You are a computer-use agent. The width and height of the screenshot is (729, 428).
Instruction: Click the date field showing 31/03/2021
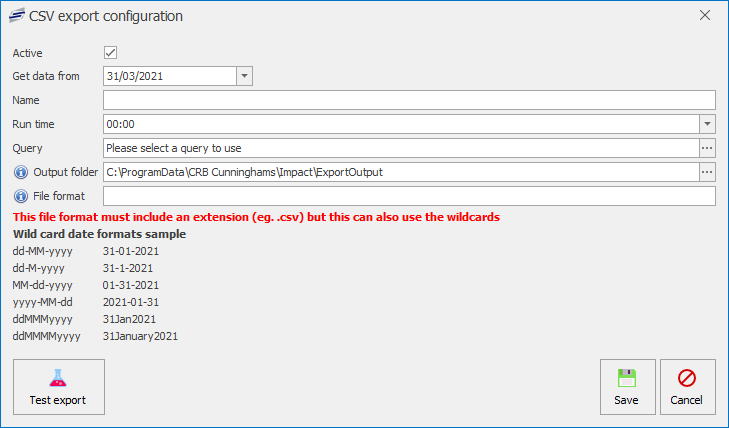169,76
